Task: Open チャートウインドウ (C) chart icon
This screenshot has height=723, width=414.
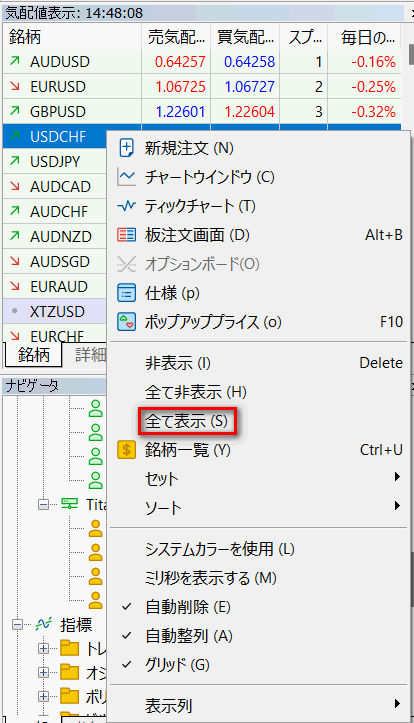Action: pyautogui.click(x=126, y=177)
